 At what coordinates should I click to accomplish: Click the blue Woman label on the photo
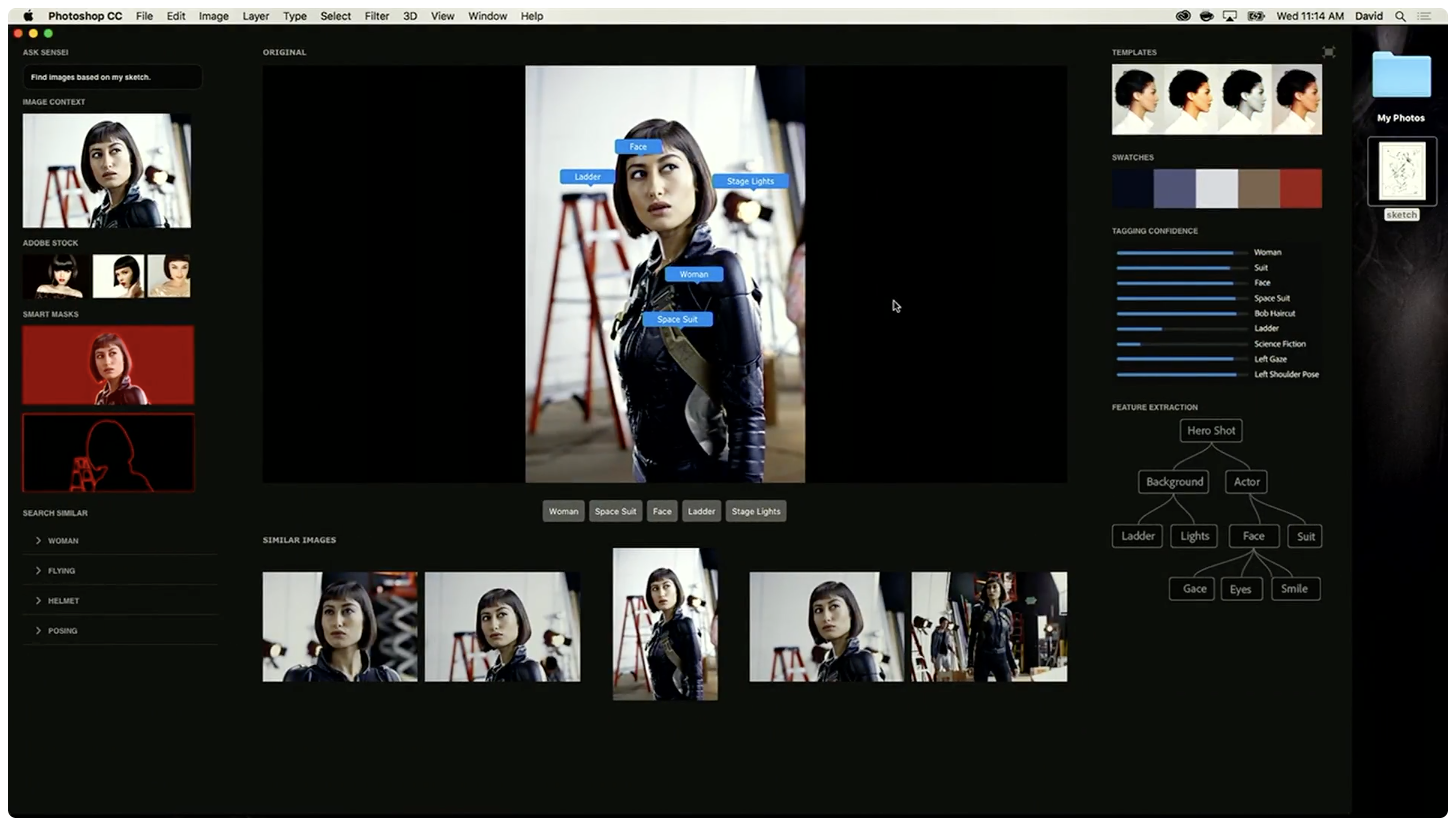point(694,274)
